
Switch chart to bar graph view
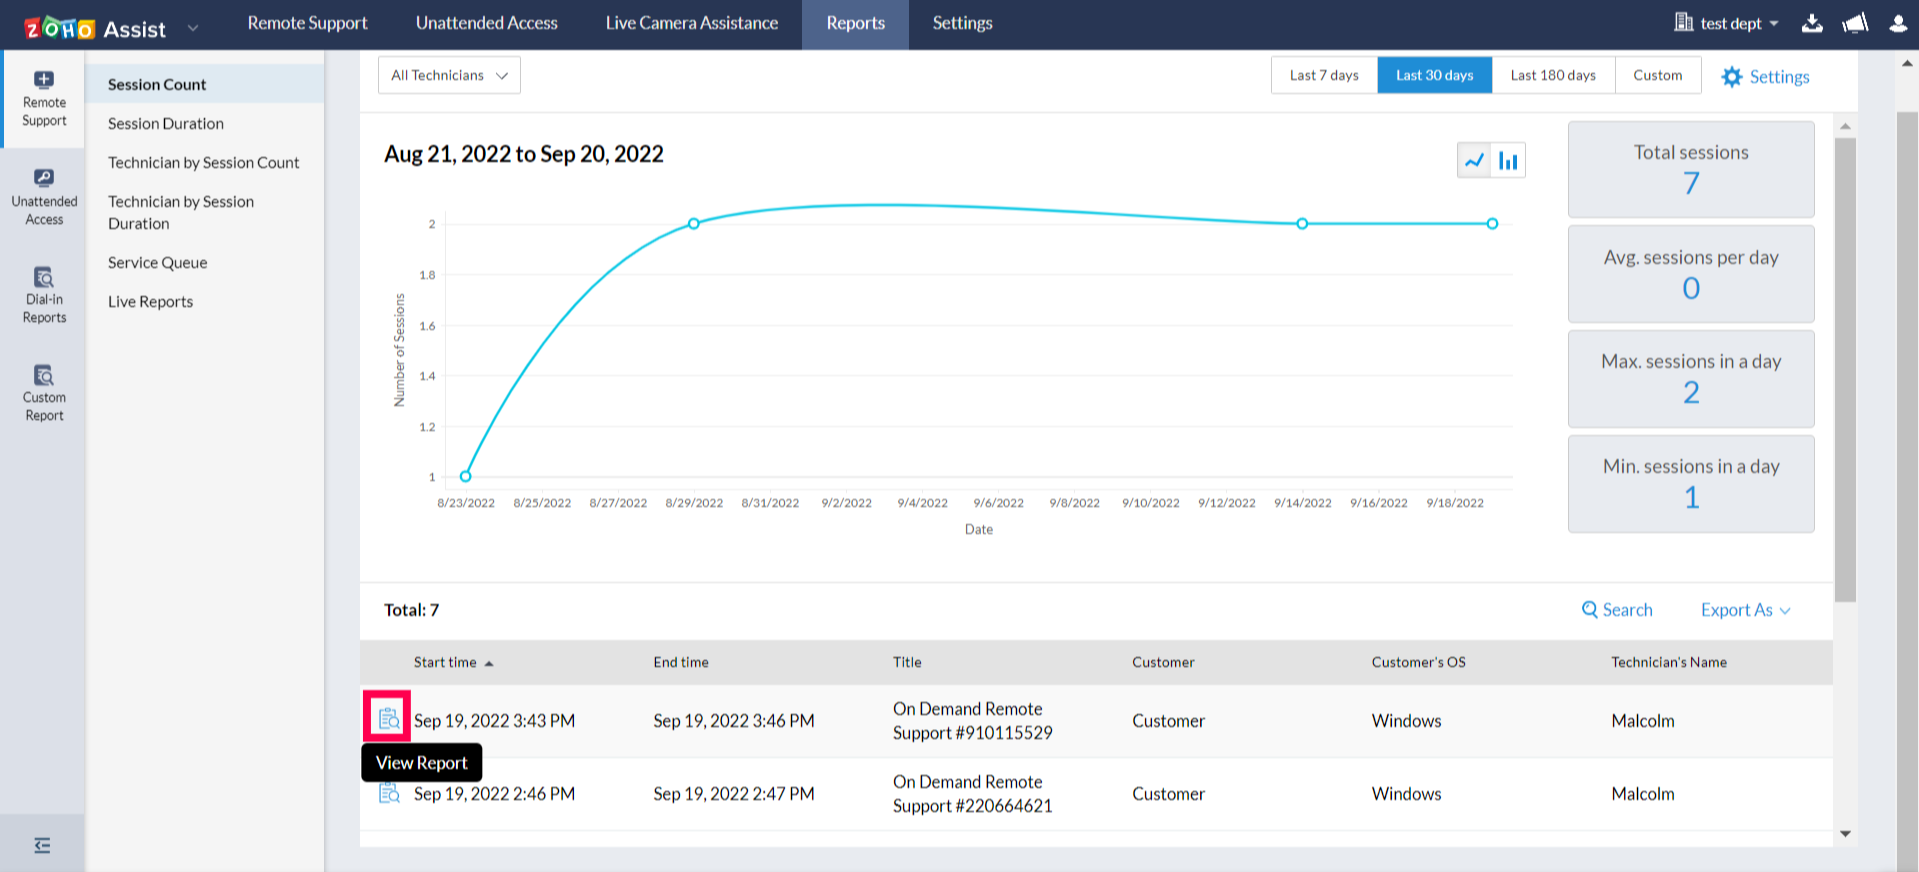tap(1508, 160)
